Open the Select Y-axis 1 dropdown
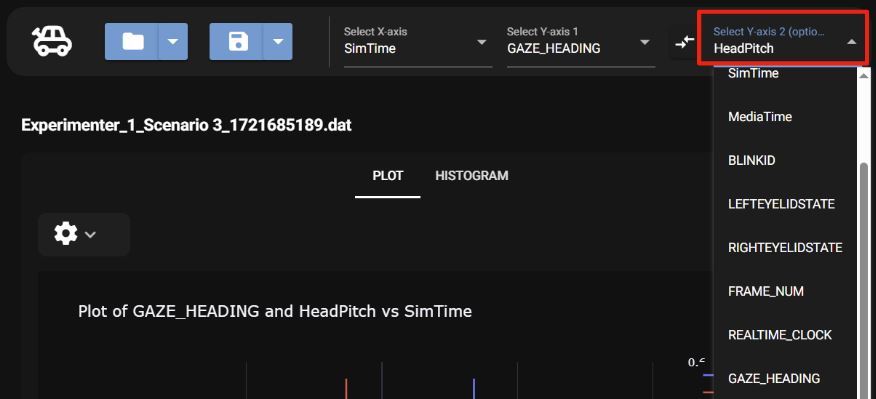 (581, 42)
